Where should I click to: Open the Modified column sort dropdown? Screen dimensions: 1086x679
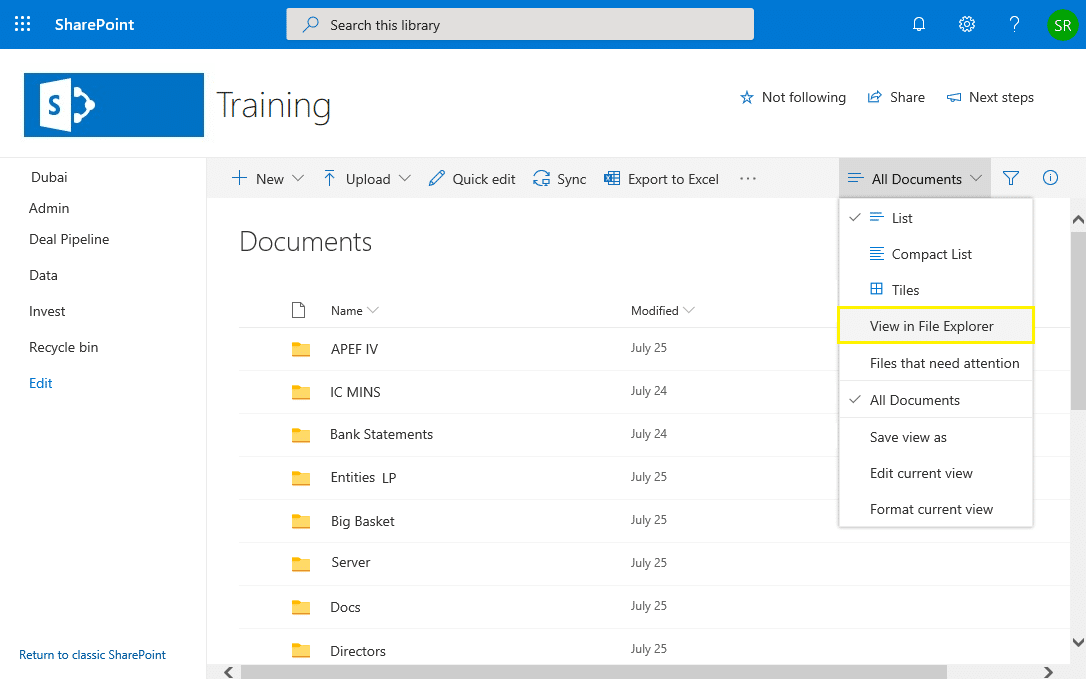691,310
